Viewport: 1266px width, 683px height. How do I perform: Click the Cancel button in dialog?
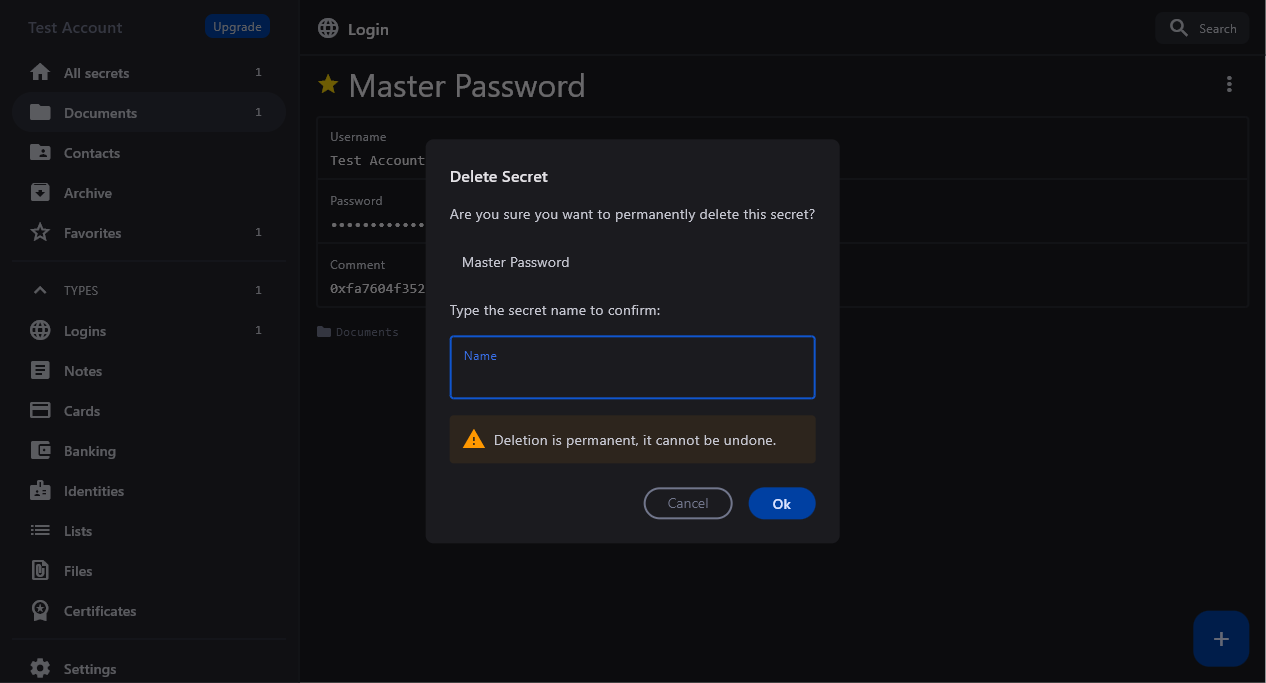pyautogui.click(x=688, y=503)
